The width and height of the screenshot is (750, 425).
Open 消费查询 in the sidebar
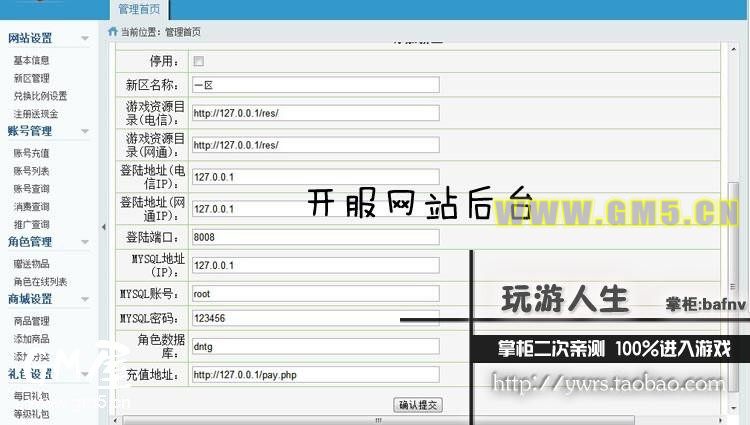pyautogui.click(x=31, y=207)
